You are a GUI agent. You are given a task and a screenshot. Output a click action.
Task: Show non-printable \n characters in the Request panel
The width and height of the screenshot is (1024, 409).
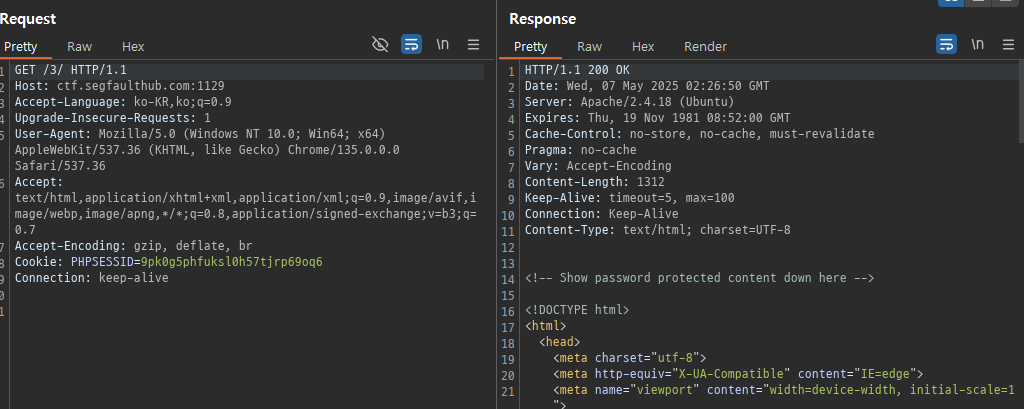point(443,44)
